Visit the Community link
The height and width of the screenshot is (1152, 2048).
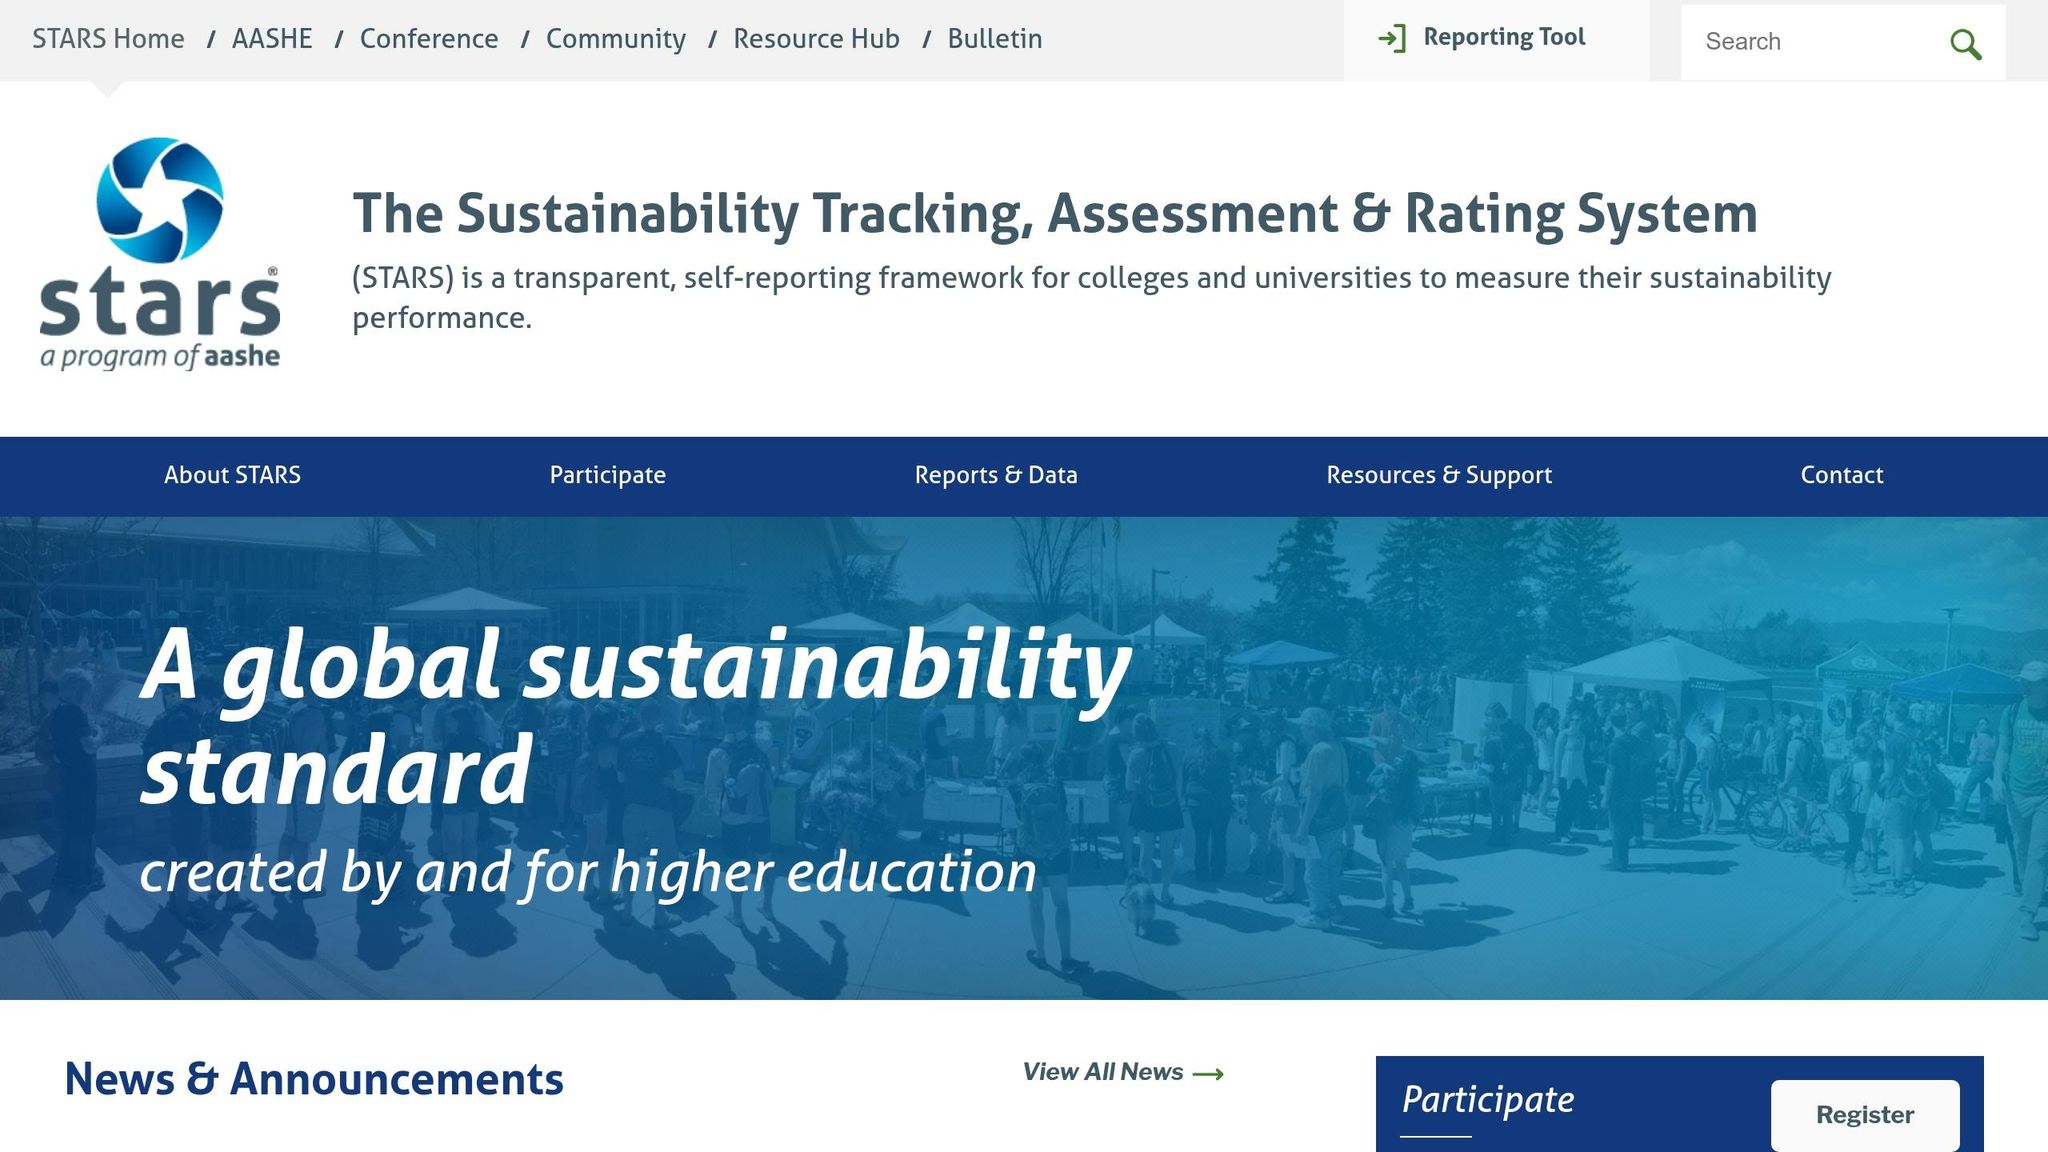pos(616,39)
